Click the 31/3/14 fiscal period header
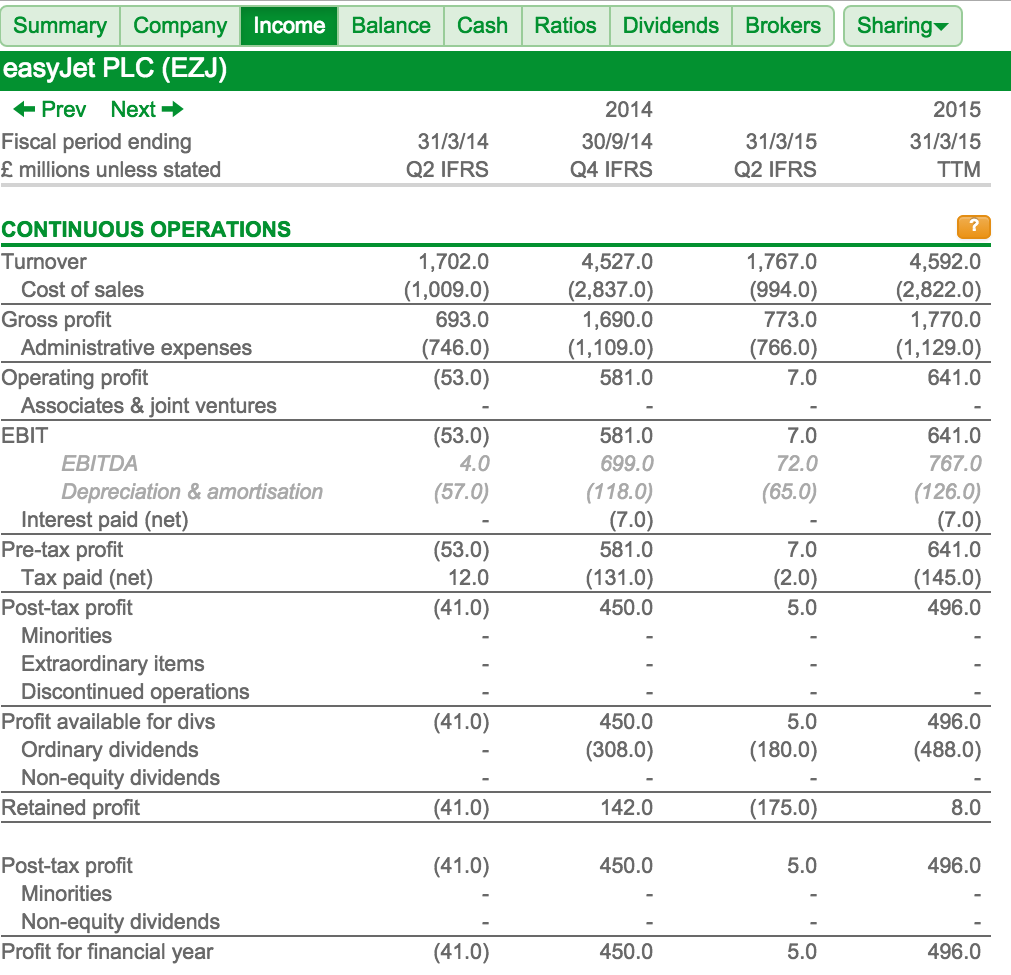The width and height of the screenshot is (1011, 975). pos(453,141)
